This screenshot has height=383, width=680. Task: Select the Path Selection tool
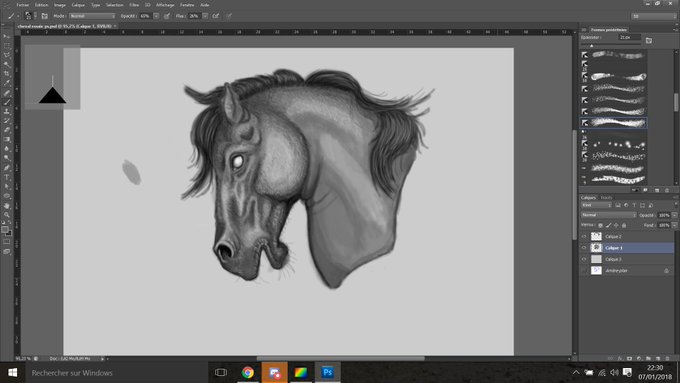coord(7,187)
